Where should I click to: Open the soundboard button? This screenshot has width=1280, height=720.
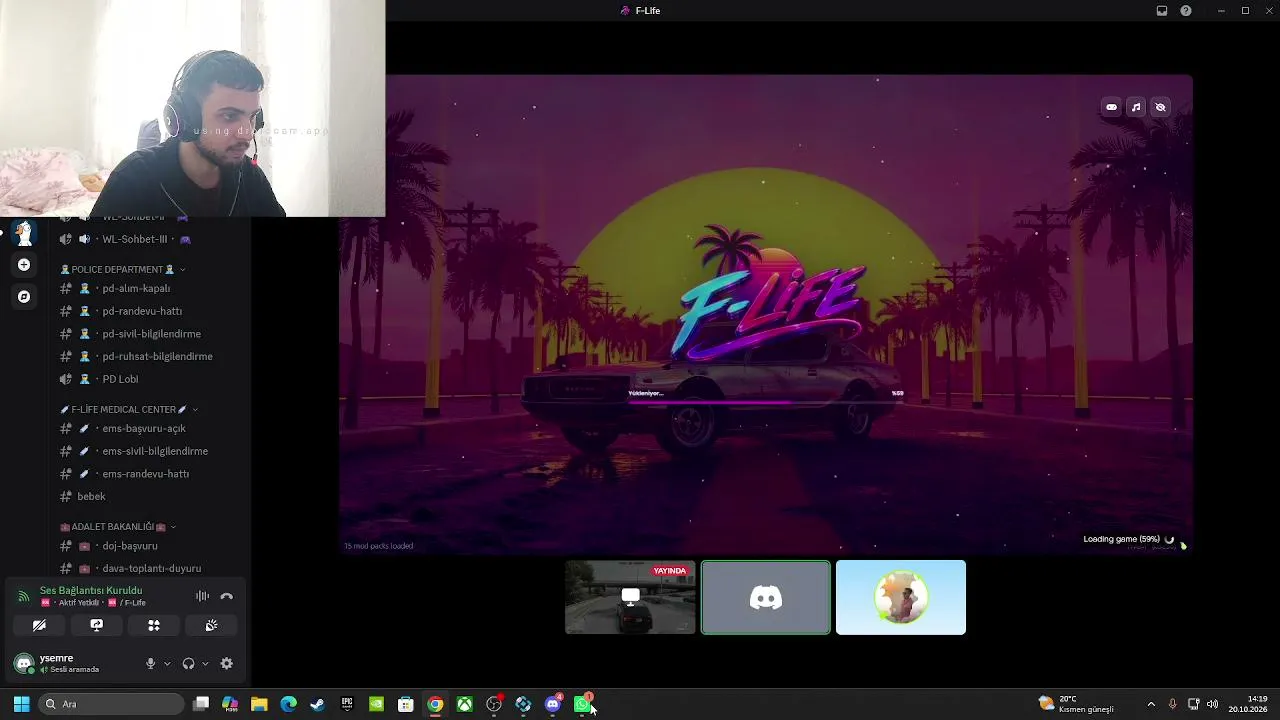tap(211, 625)
